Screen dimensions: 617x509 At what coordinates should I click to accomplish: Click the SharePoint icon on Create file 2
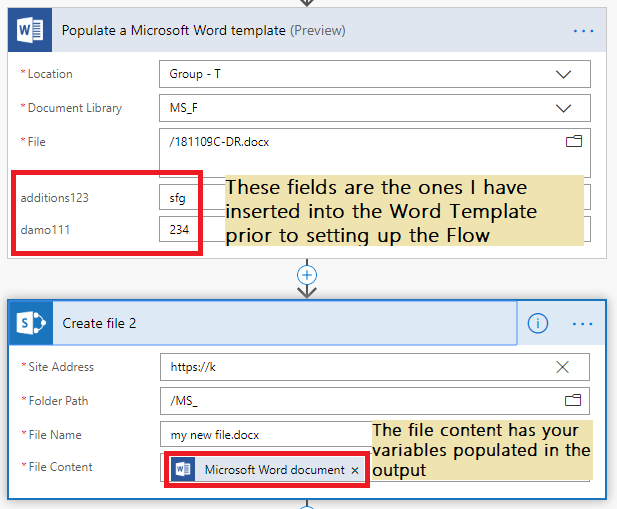(31, 323)
